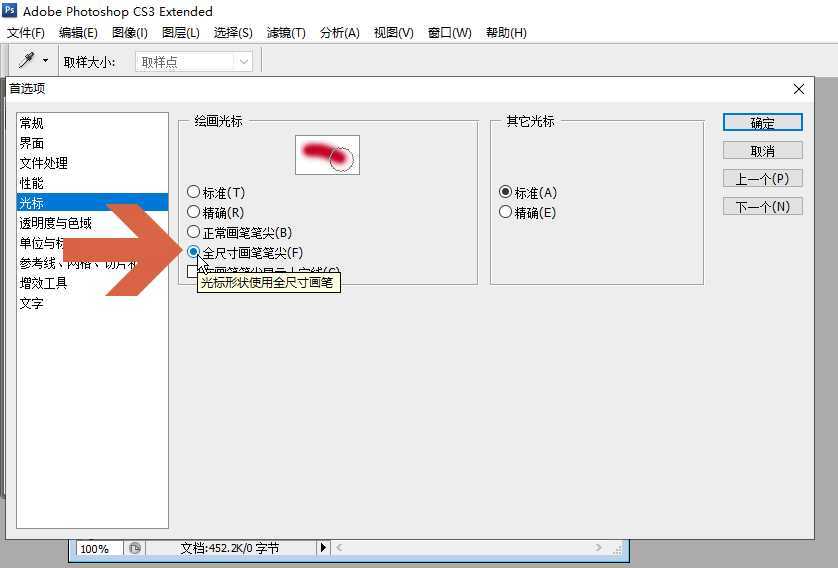Select the Eyedropper tool icon in options bar
Screen dimensions: 838x568
[x=26, y=61]
